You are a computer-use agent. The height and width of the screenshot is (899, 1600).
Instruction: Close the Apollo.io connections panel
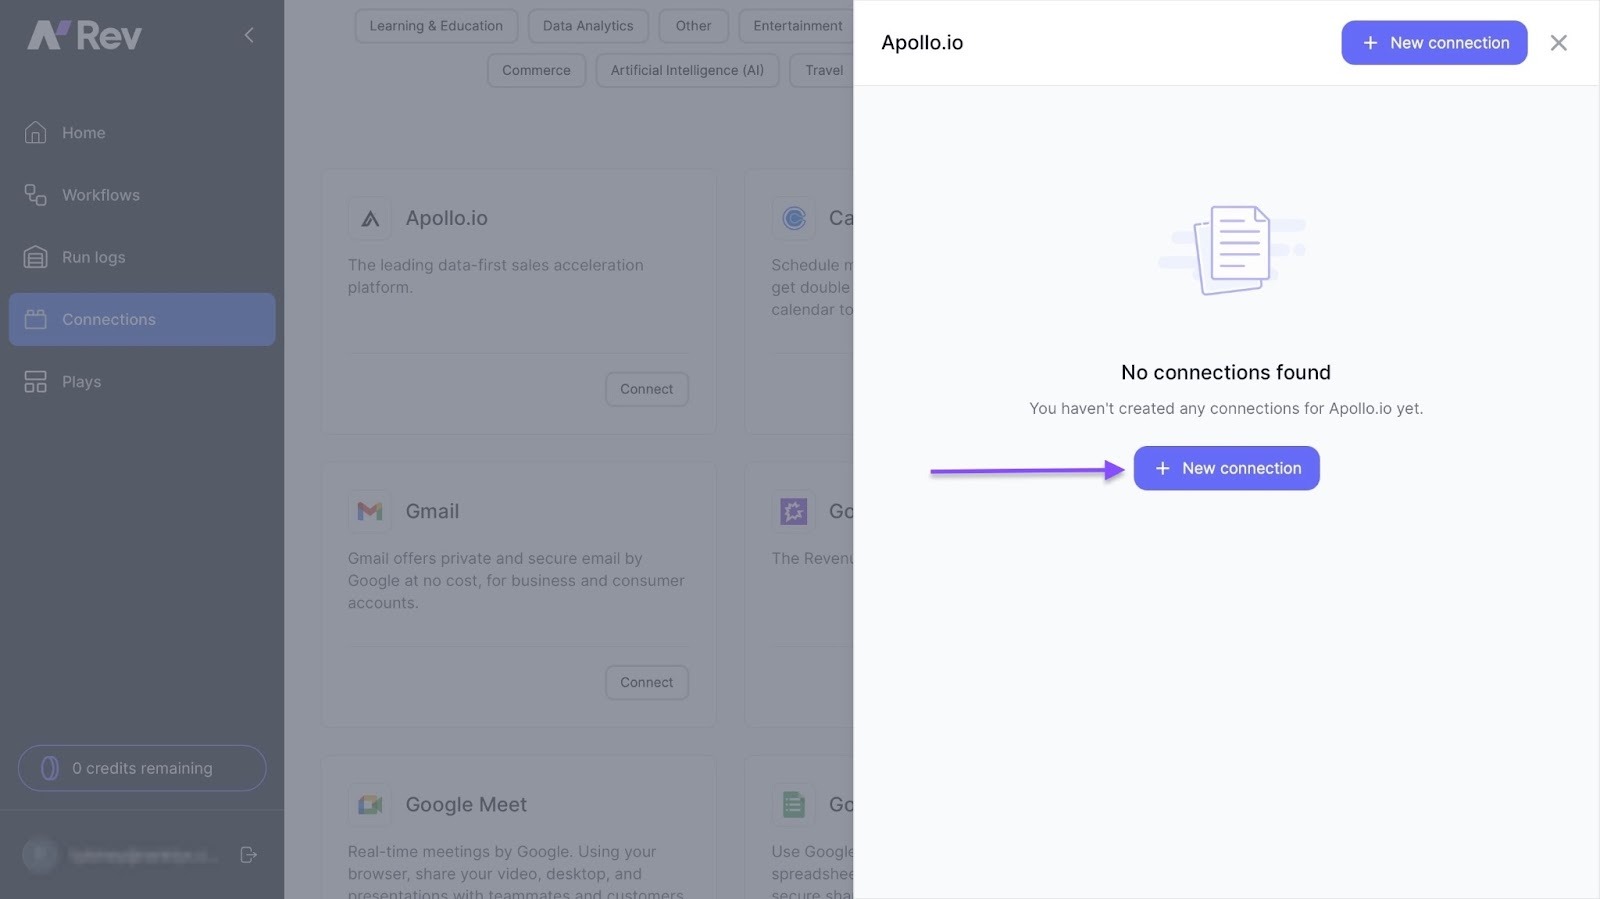[1558, 43]
